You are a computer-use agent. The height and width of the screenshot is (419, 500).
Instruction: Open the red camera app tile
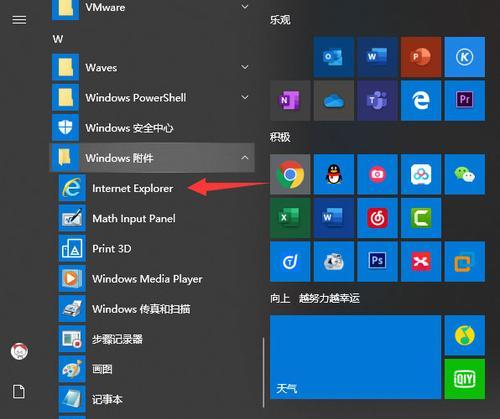coord(377,174)
